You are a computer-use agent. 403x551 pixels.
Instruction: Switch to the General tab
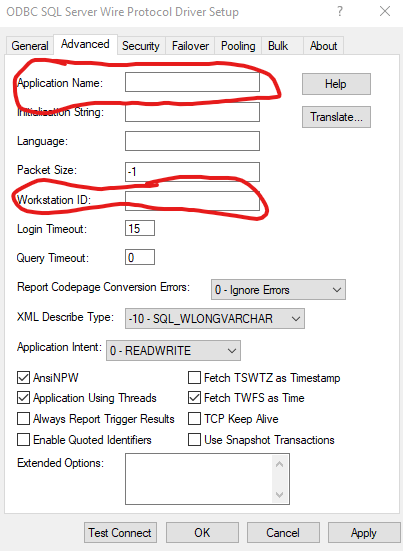click(x=30, y=46)
